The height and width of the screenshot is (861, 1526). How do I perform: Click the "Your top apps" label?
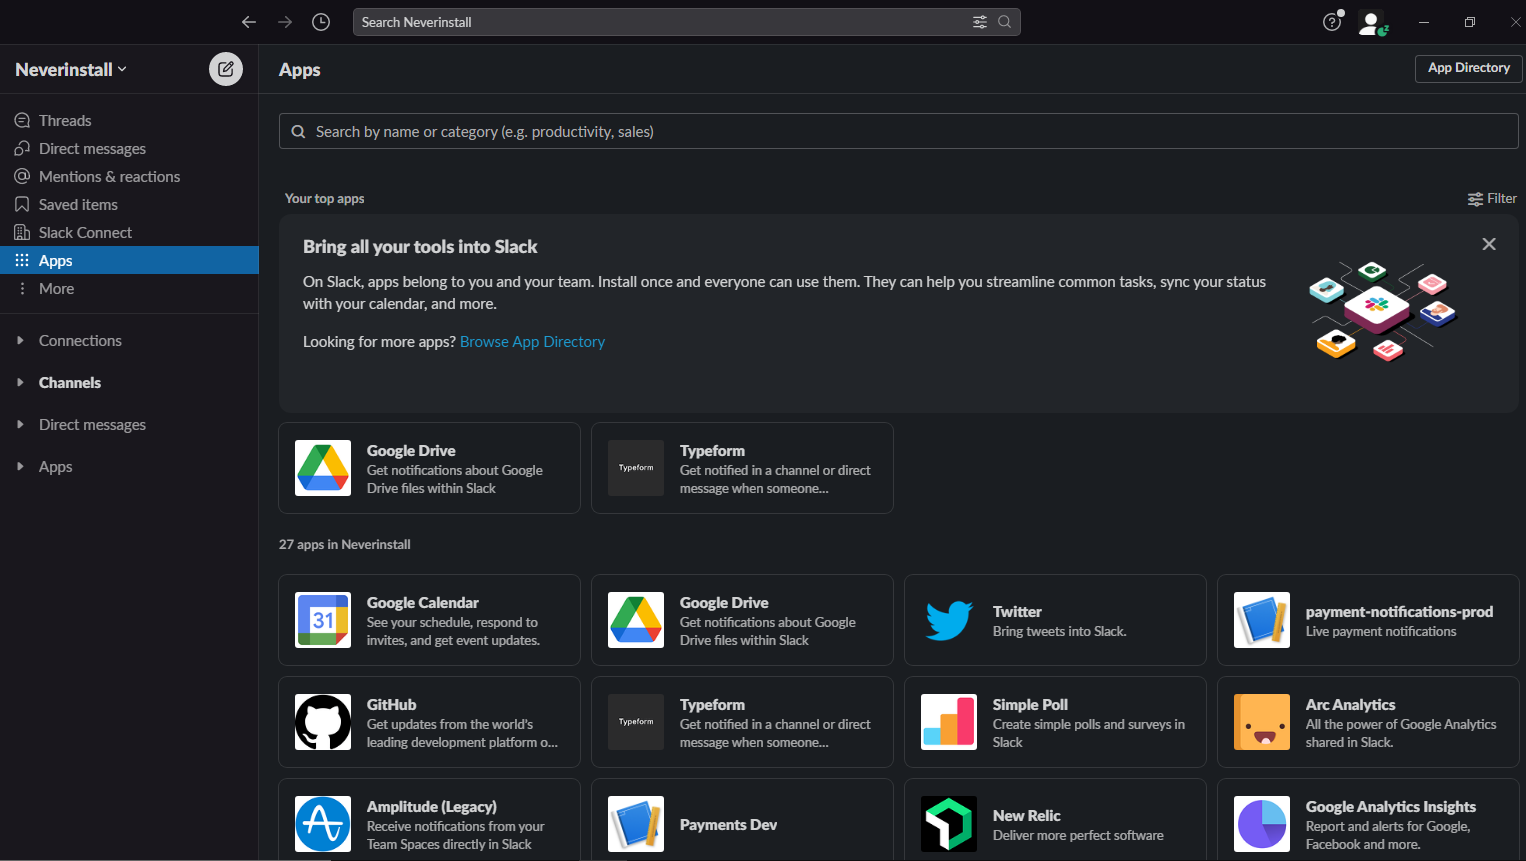coord(325,198)
